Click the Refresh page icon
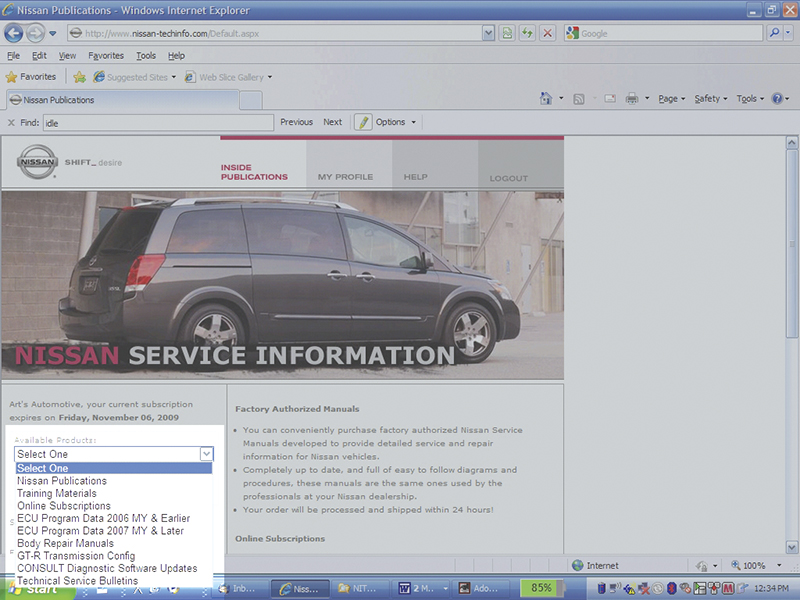The image size is (800, 600). (527, 34)
